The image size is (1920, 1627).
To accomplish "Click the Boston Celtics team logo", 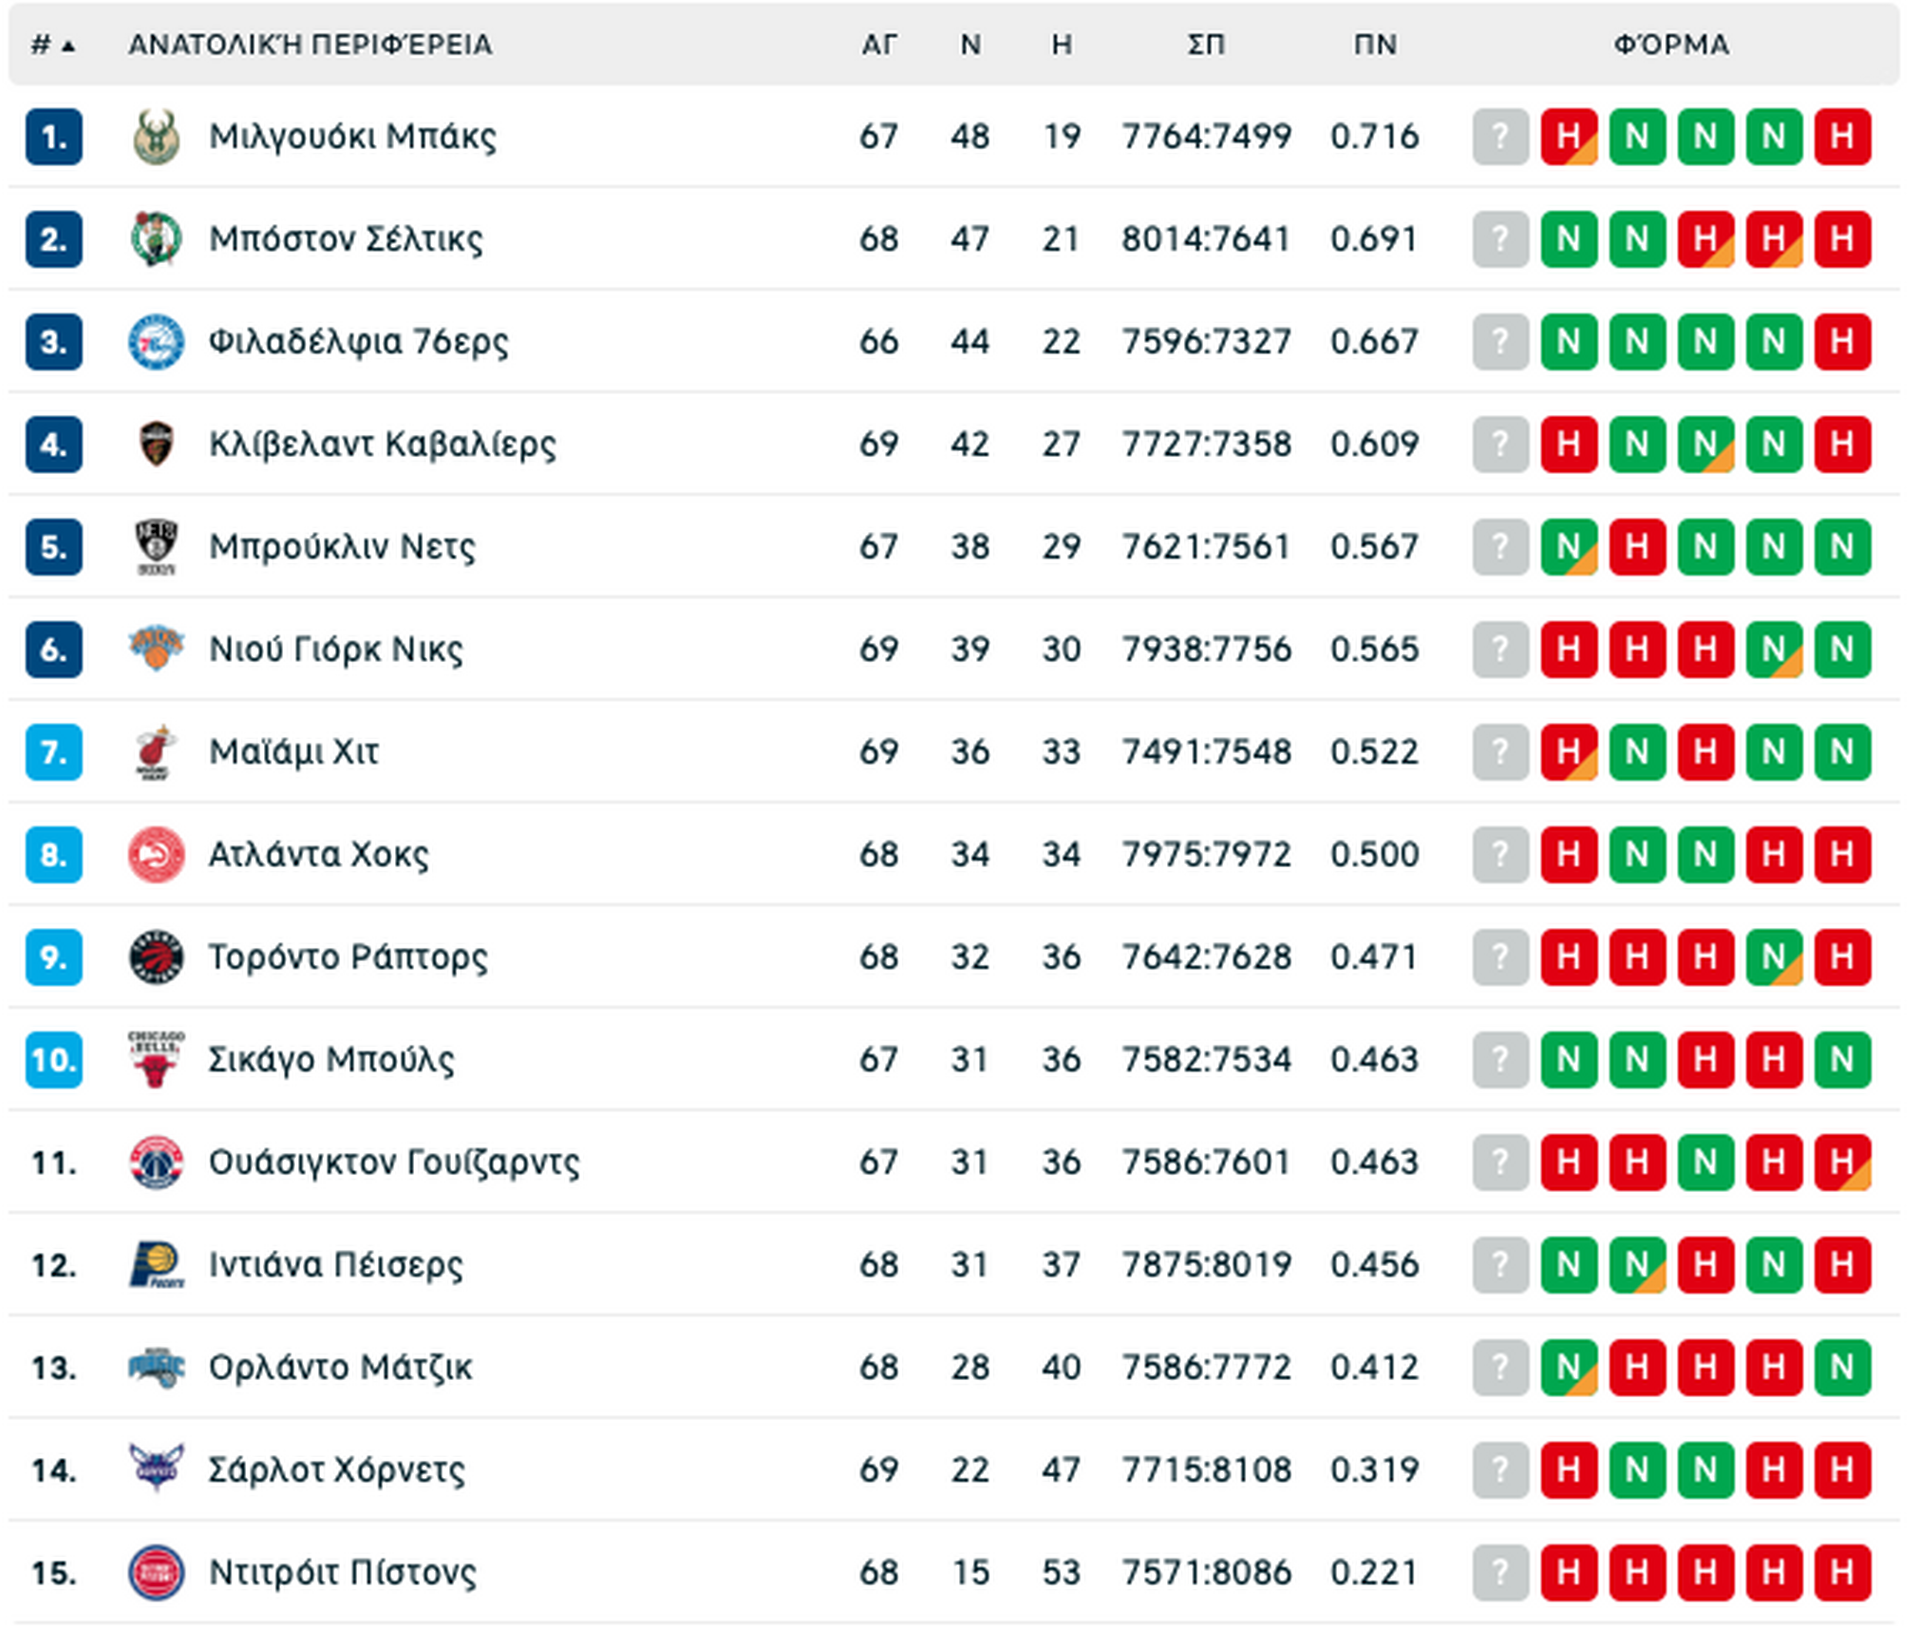I will click(156, 239).
